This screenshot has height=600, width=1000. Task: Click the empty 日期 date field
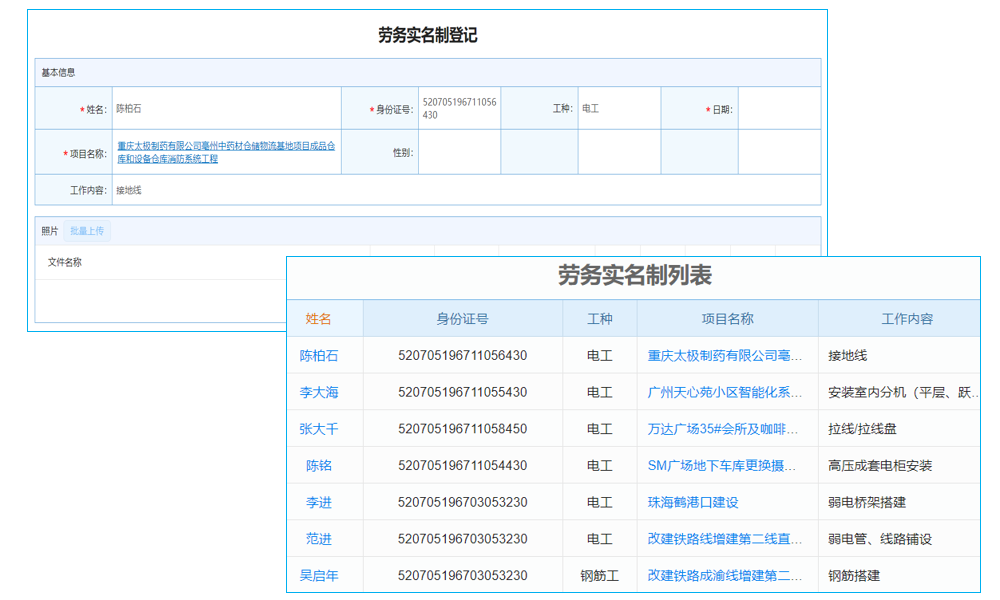[x=781, y=107]
